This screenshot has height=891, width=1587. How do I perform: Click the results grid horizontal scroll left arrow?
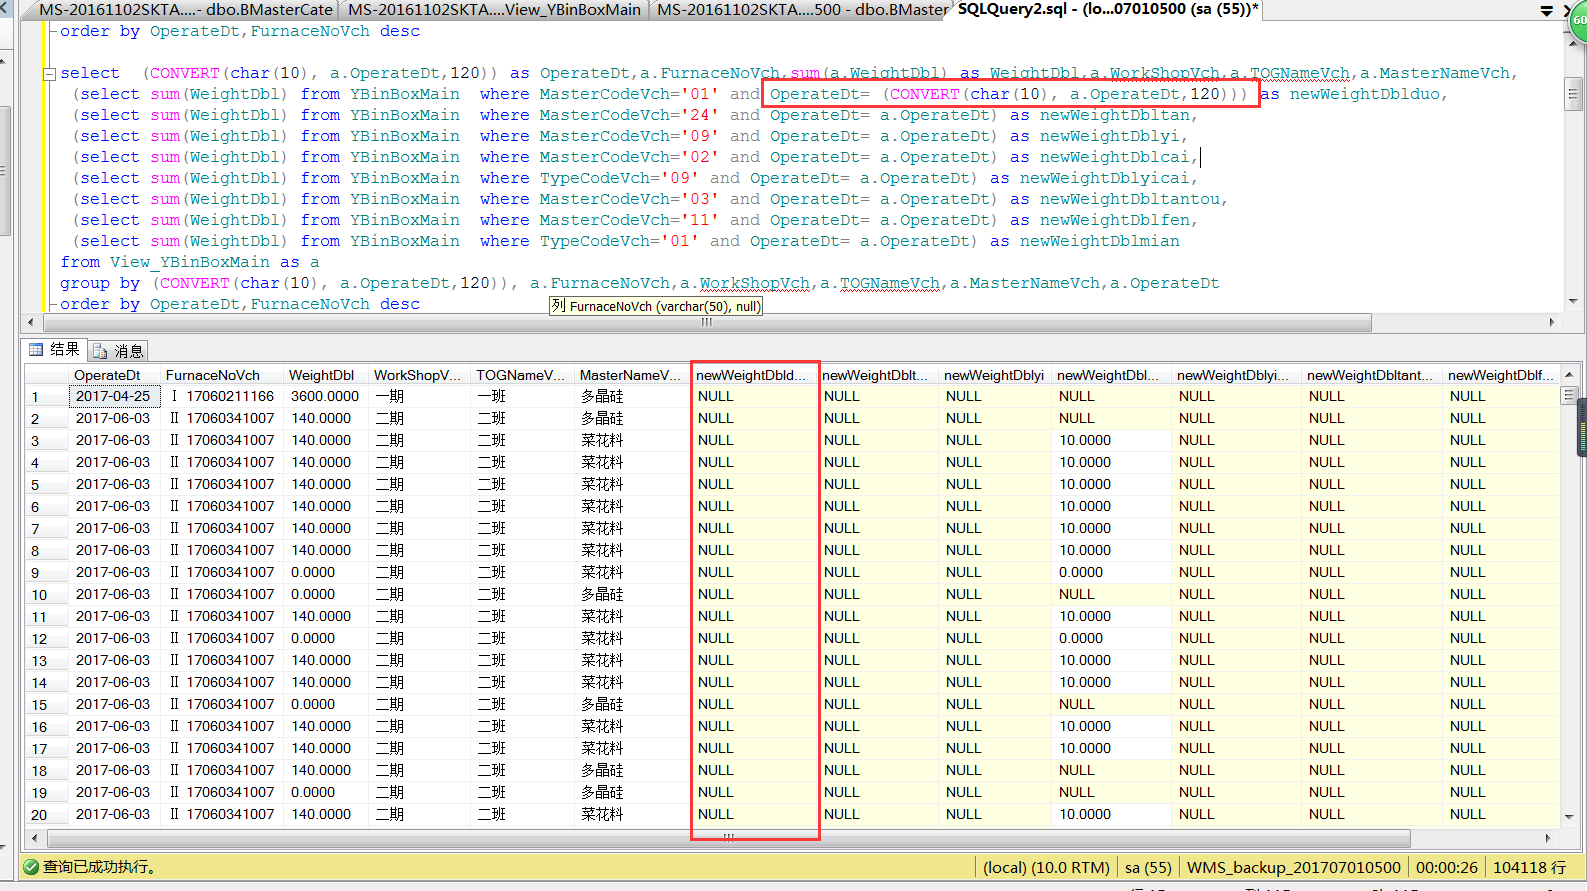[x=35, y=839]
